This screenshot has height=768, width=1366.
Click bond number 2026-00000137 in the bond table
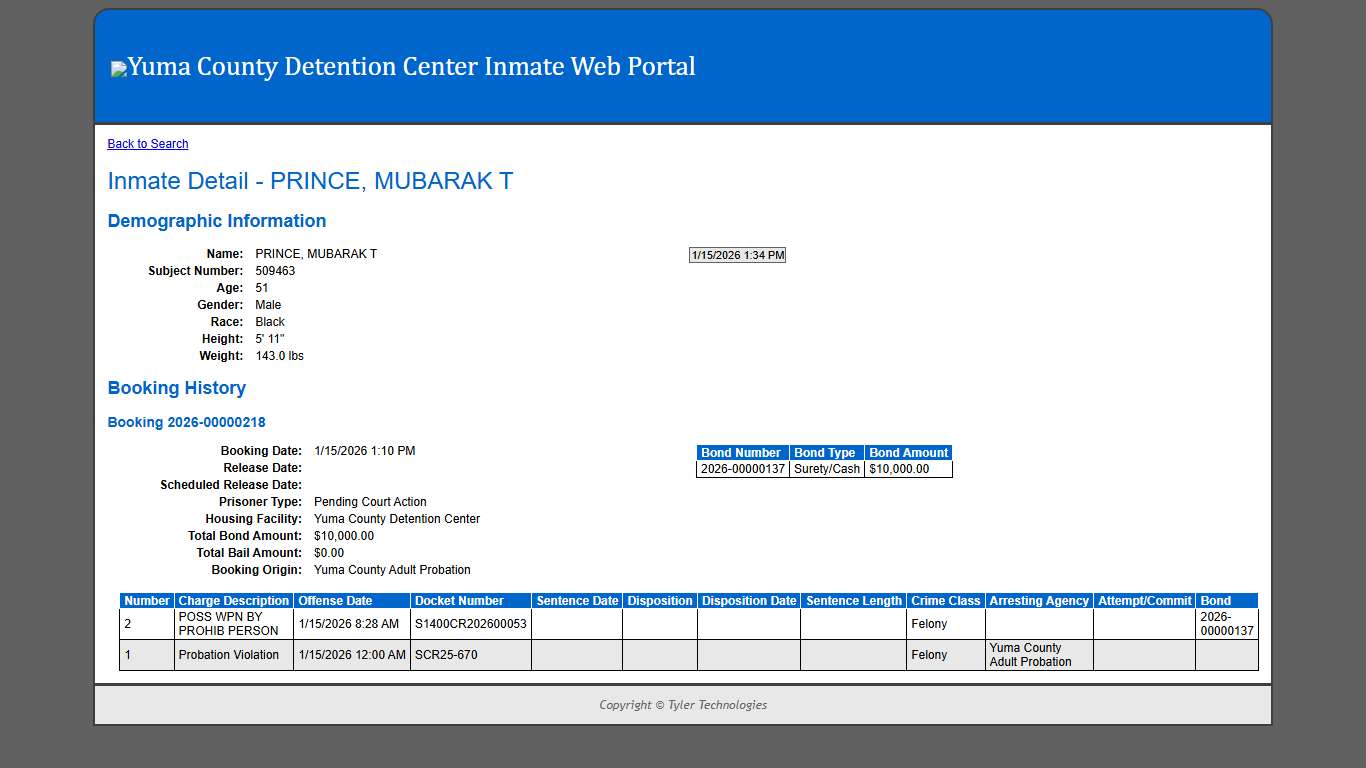click(x=741, y=468)
